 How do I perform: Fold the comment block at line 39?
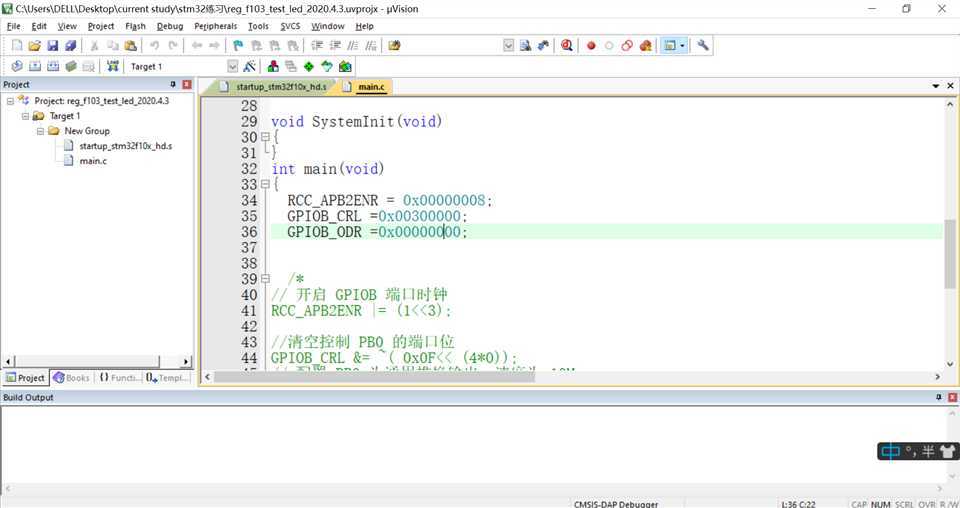265,278
